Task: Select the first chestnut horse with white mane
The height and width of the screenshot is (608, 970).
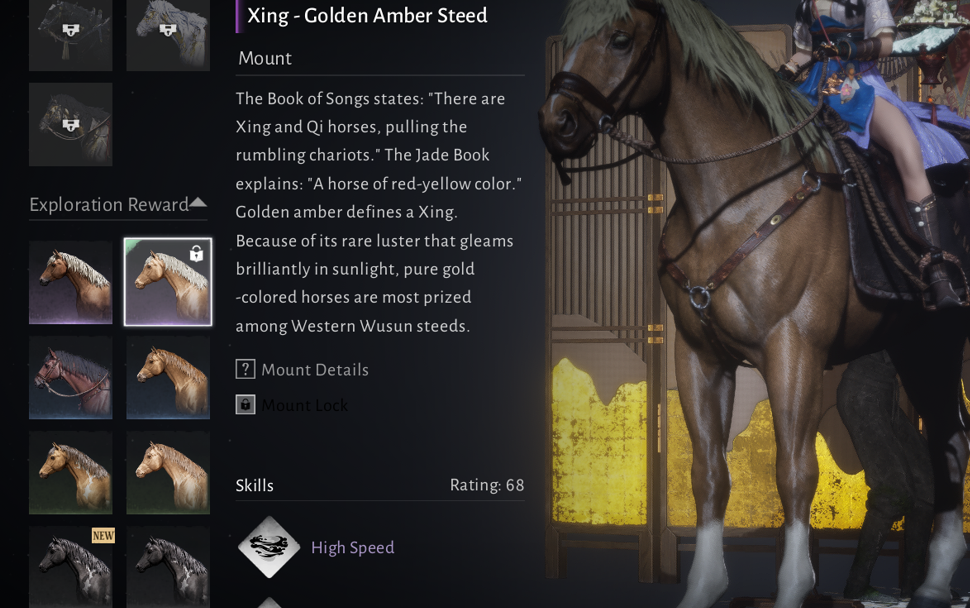Action: pyautogui.click(x=71, y=282)
